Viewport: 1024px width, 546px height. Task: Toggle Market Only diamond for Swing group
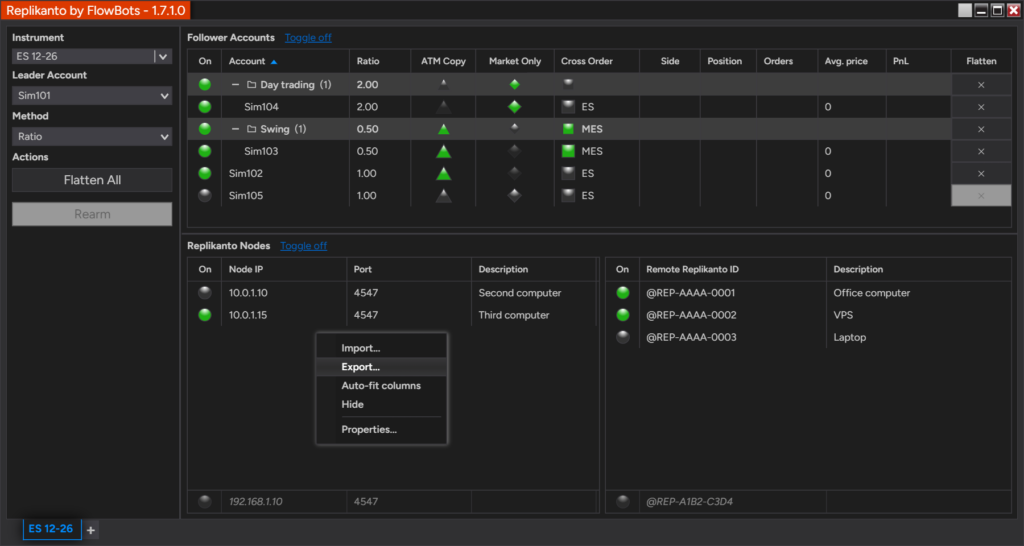tap(515, 128)
